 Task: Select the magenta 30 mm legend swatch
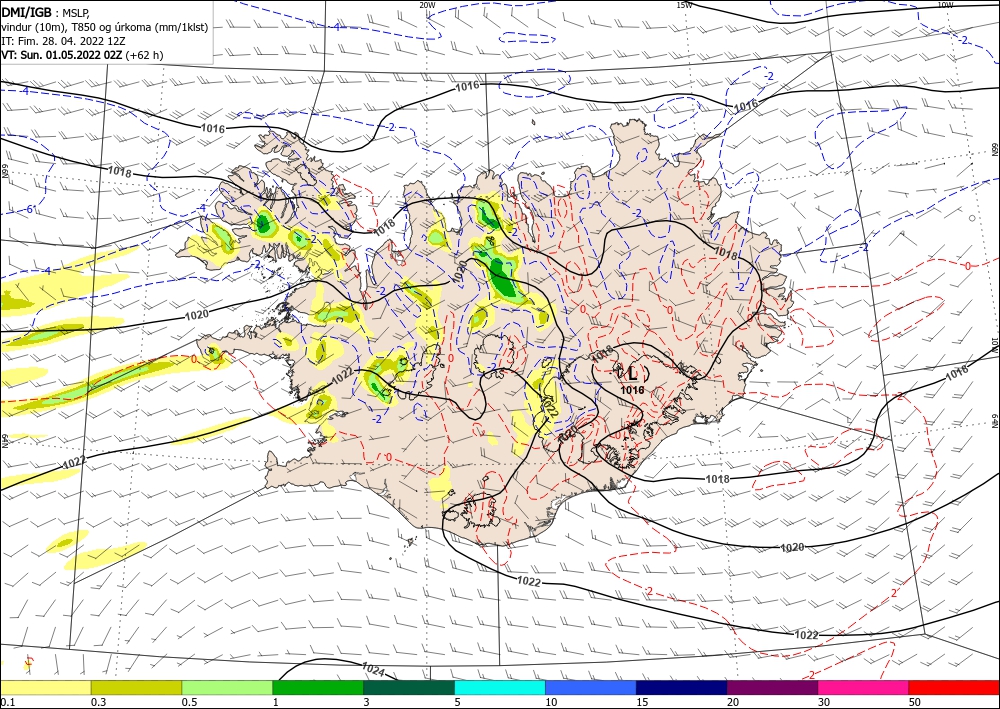[864, 688]
